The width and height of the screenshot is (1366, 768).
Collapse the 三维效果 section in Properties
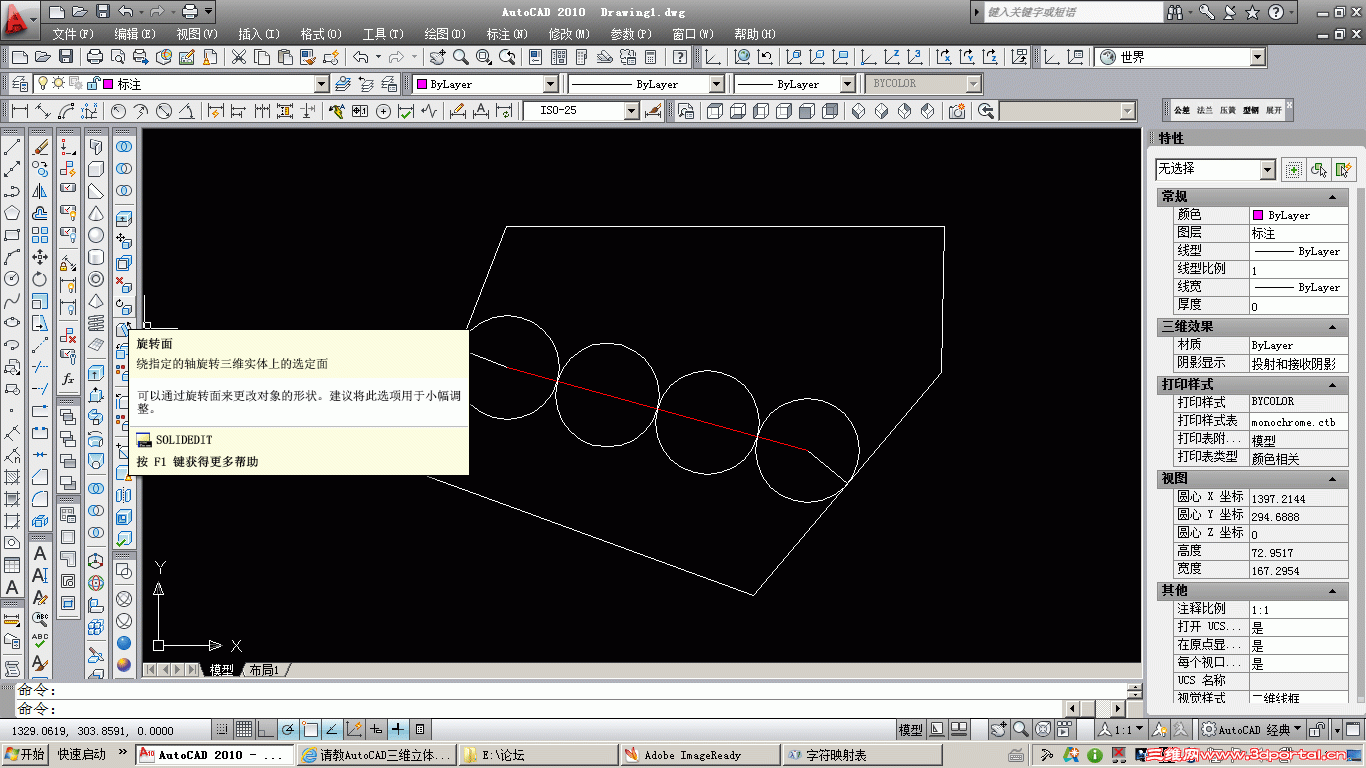[x=1334, y=327]
